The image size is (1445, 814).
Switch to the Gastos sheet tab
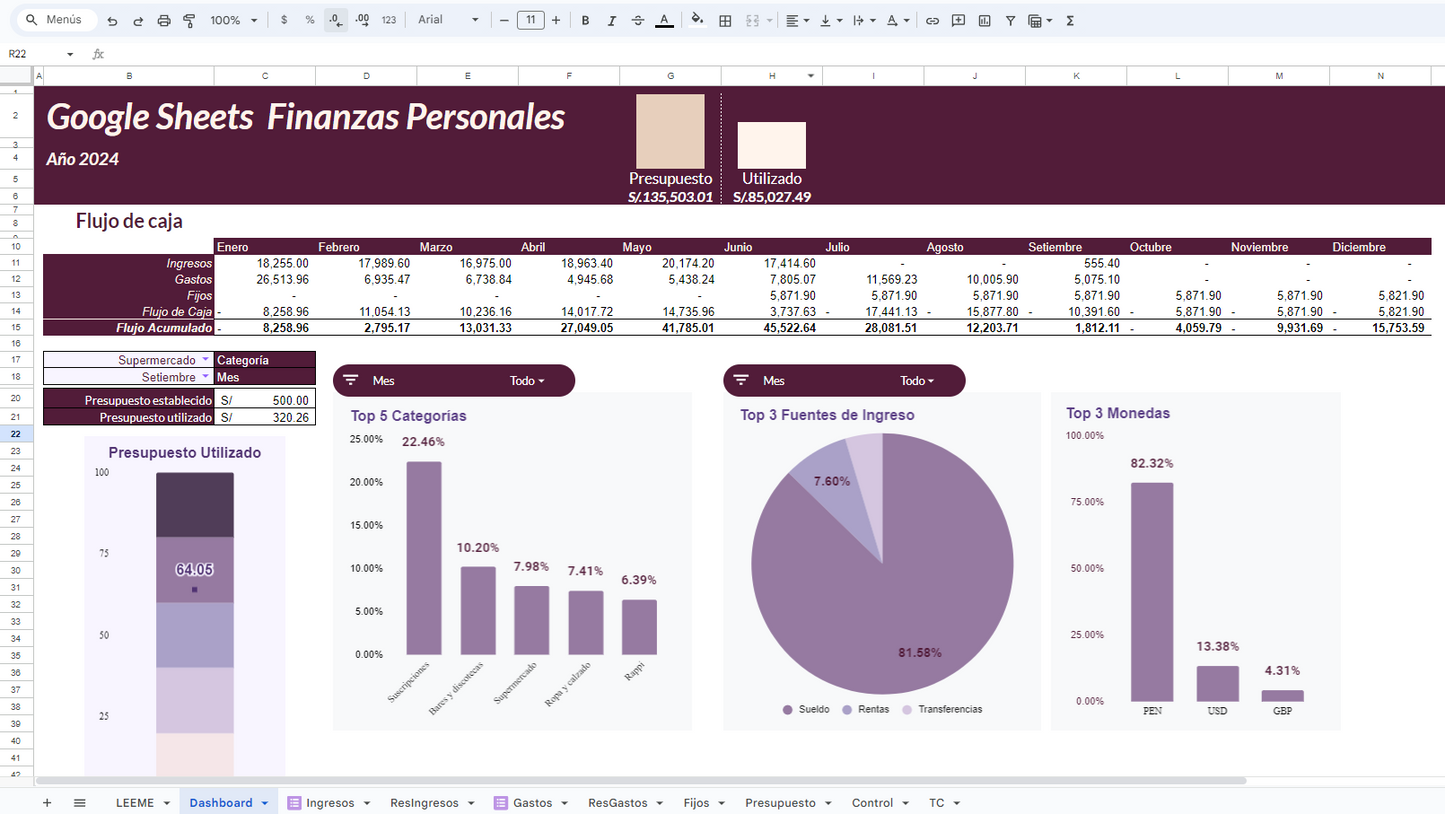click(x=532, y=802)
